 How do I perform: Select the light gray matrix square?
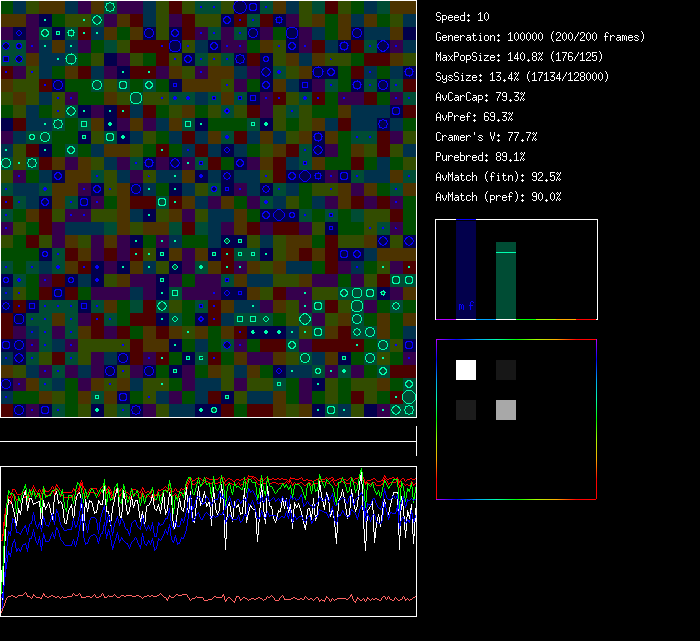coord(506,409)
